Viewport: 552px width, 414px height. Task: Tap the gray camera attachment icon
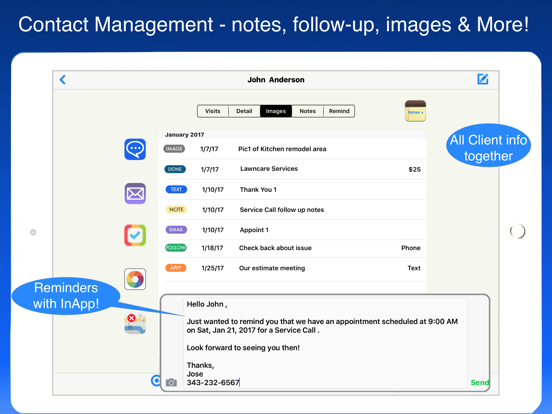pyautogui.click(x=171, y=382)
